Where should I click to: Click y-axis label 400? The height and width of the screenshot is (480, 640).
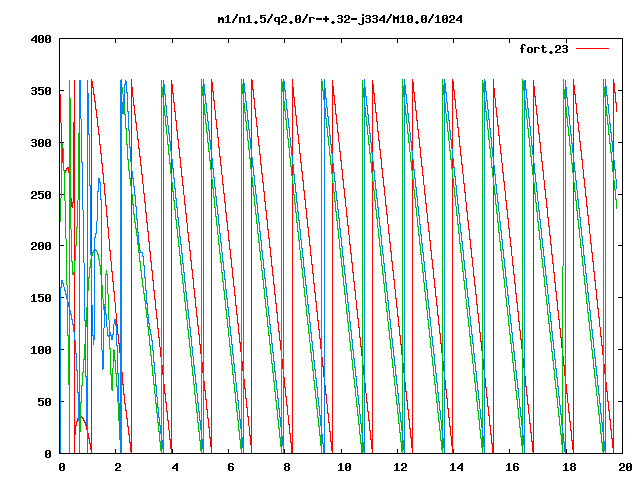click(x=41, y=39)
